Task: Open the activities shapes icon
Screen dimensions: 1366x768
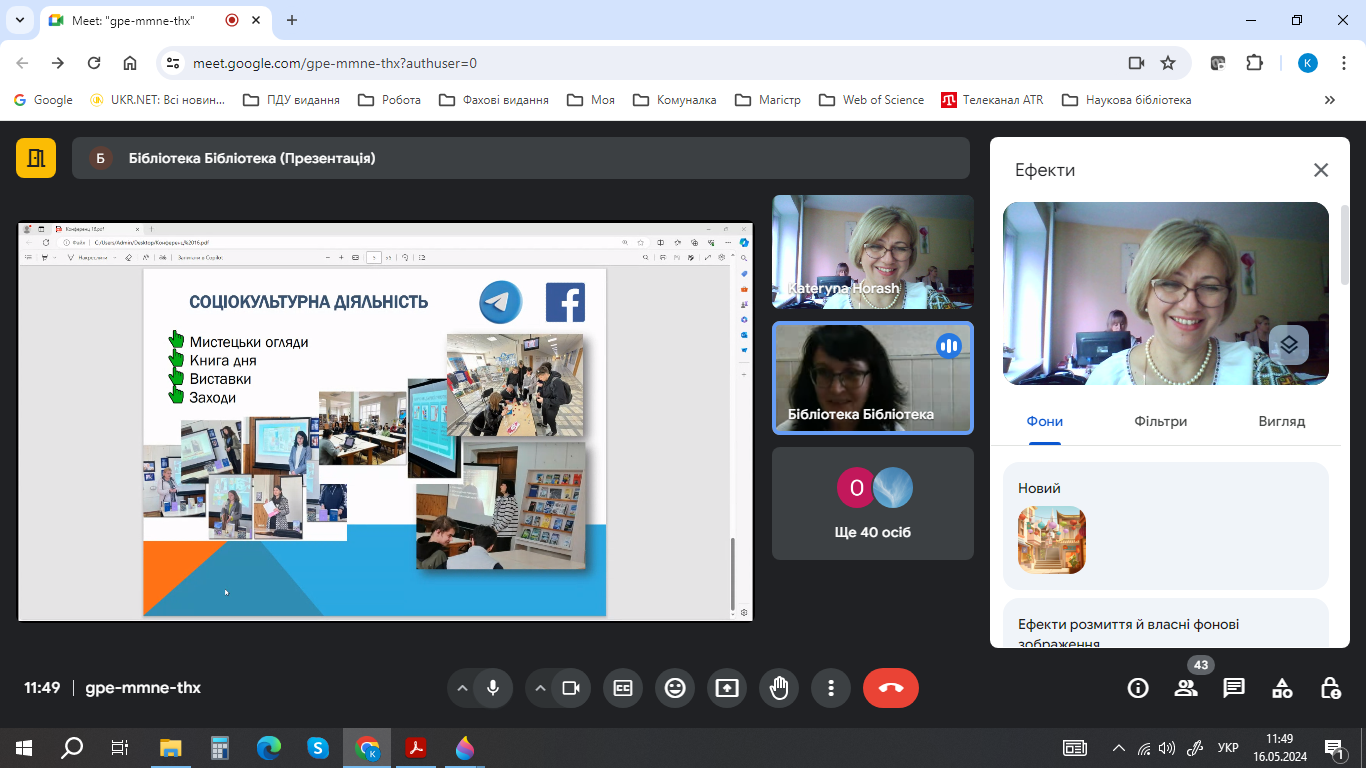Action: coord(1282,688)
